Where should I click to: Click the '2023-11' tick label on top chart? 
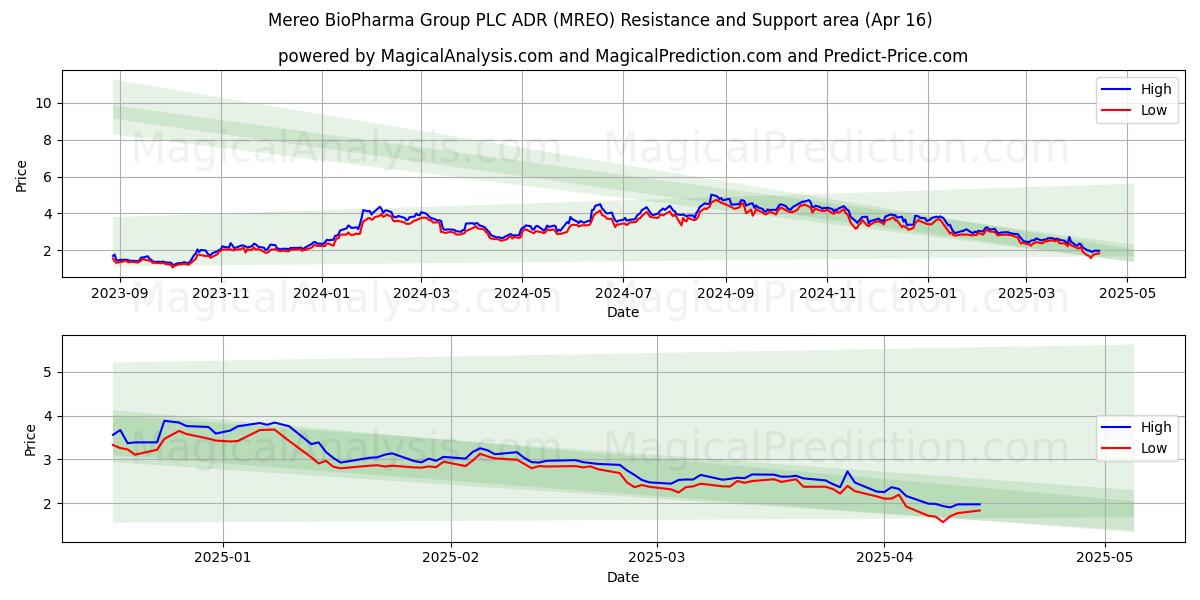(x=220, y=294)
